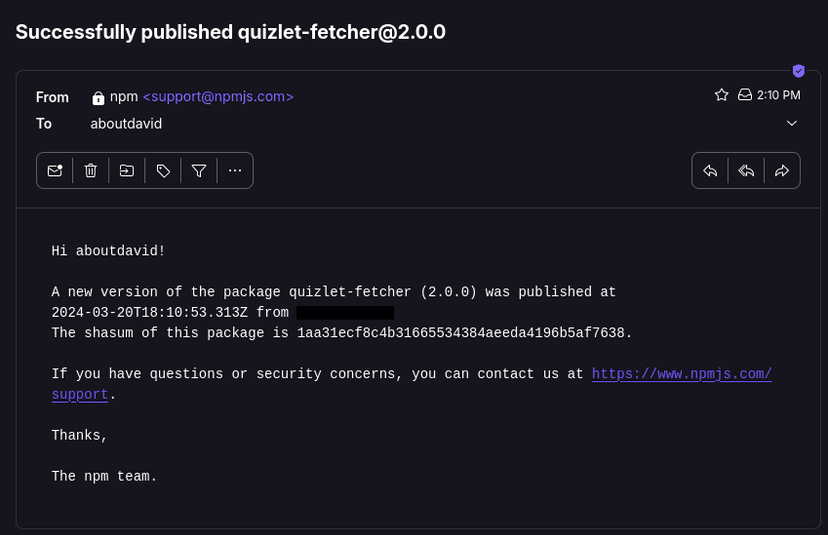
Task: Move the email to a folder
Action: pyautogui.click(x=127, y=171)
